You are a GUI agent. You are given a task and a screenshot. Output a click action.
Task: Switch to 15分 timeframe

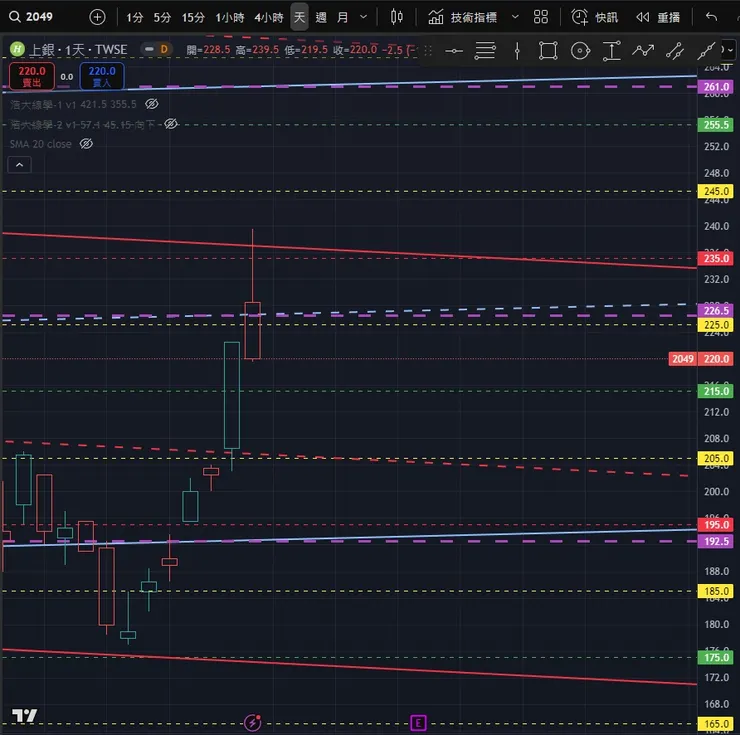(193, 17)
